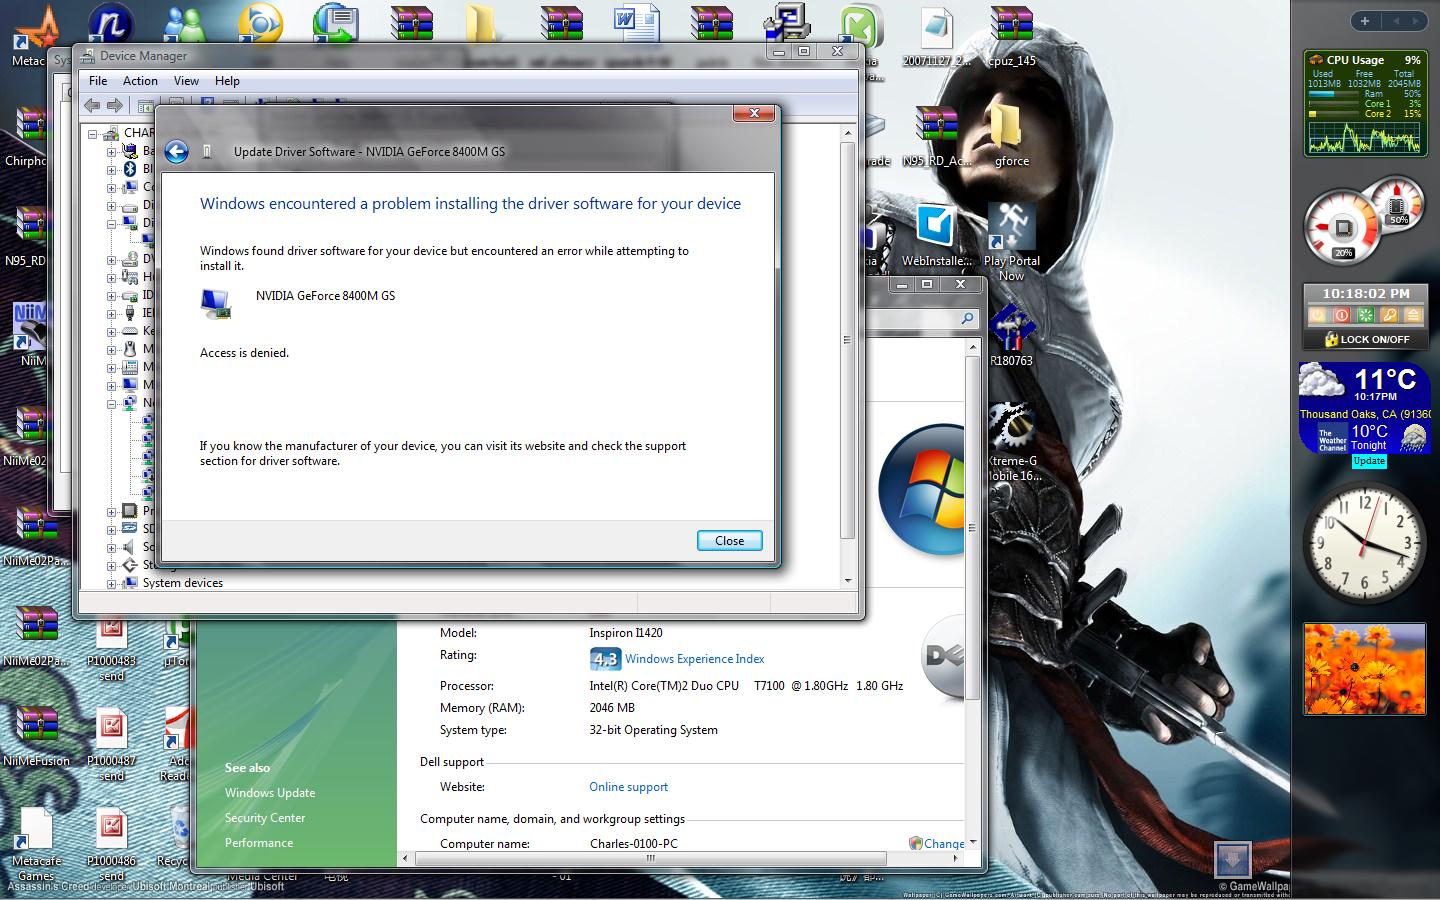Click the System window vertical scrollbar

coord(972,528)
